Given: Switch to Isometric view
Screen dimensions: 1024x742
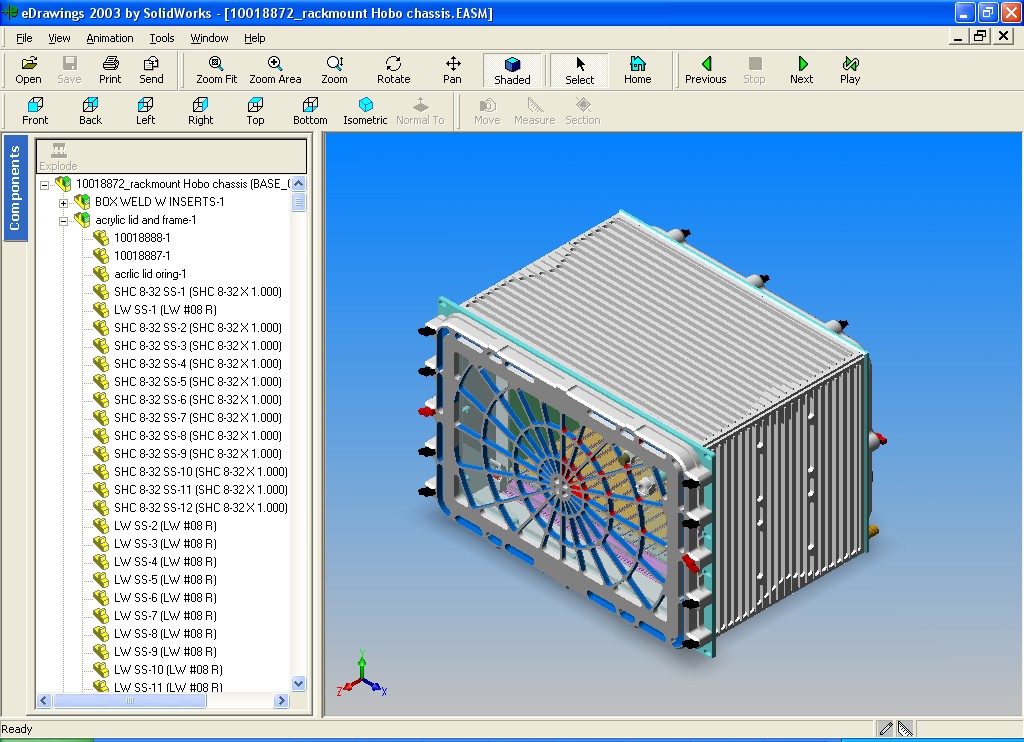Looking at the screenshot, I should point(365,111).
